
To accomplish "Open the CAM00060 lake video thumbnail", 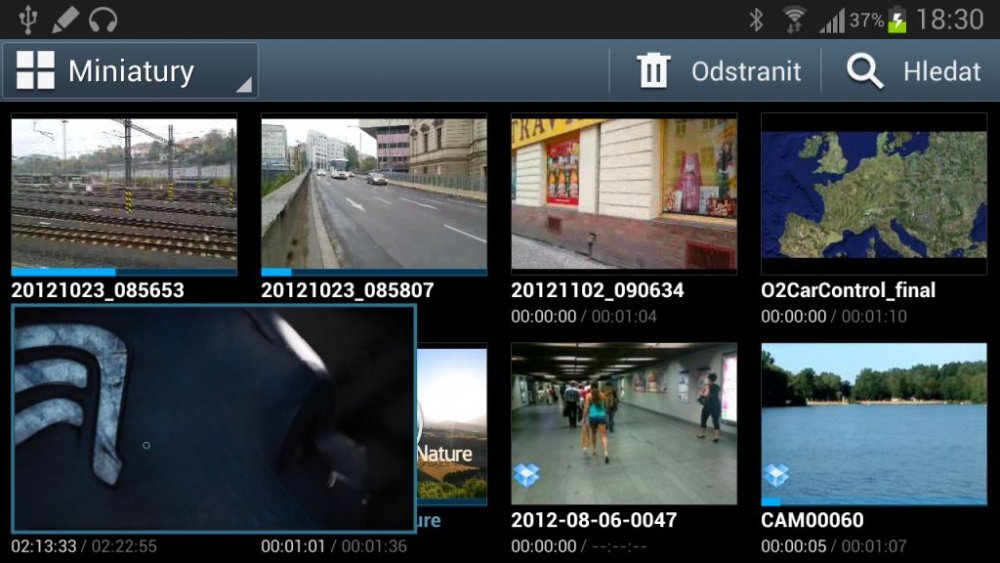I will point(873,422).
